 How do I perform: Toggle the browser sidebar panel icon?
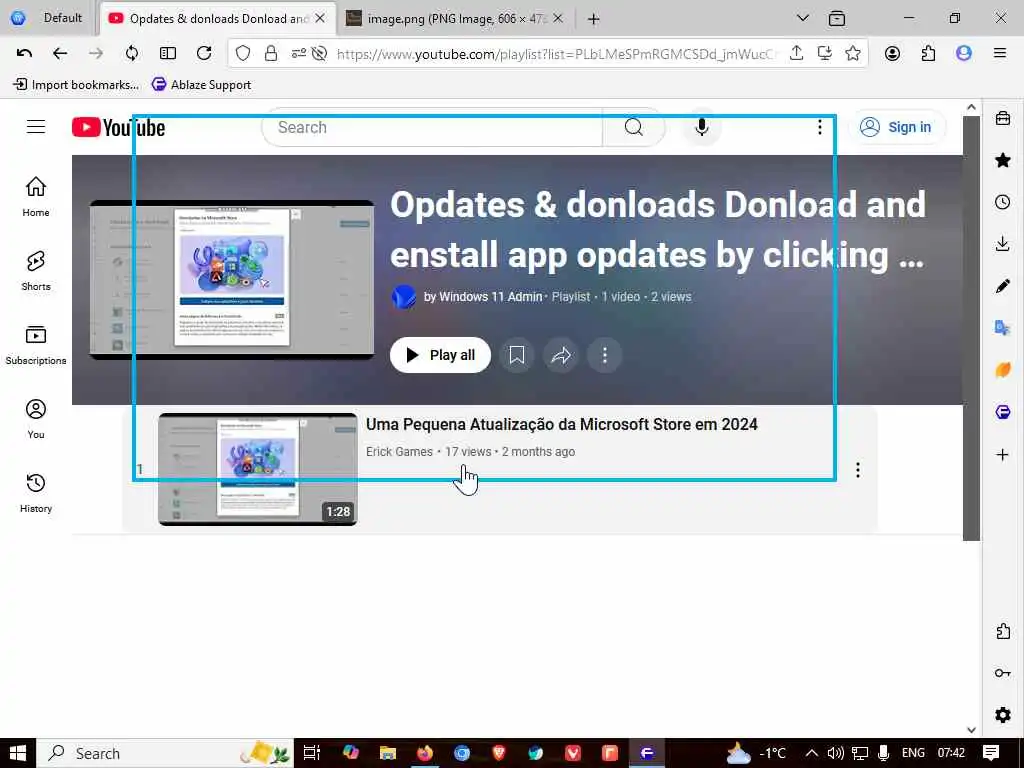pos(168,54)
